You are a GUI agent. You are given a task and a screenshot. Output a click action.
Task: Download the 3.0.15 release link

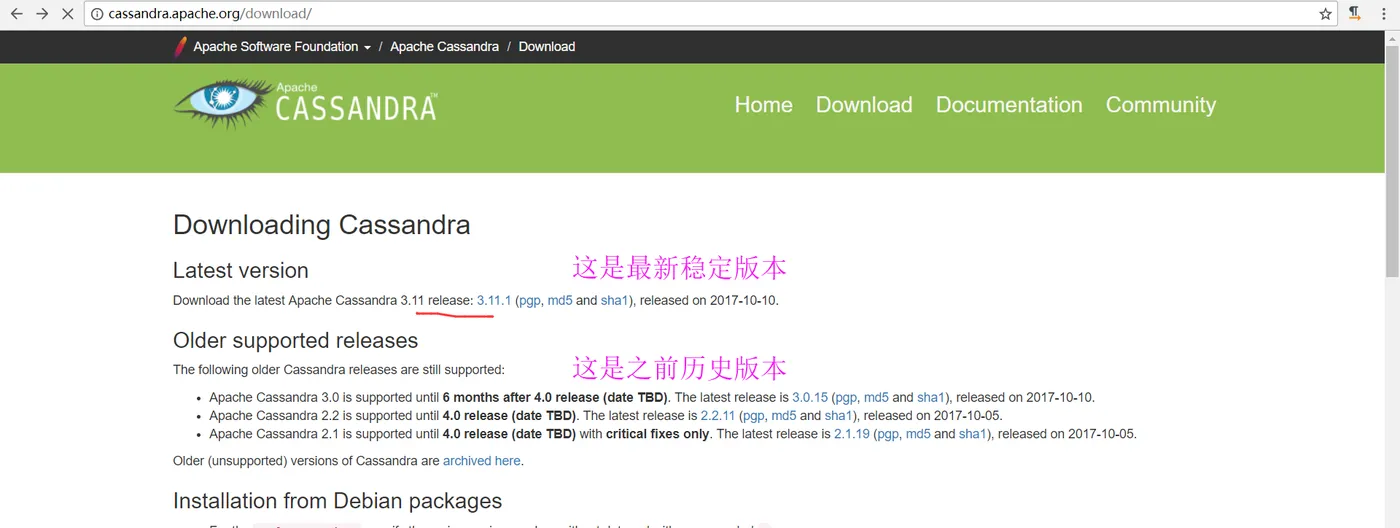point(810,397)
